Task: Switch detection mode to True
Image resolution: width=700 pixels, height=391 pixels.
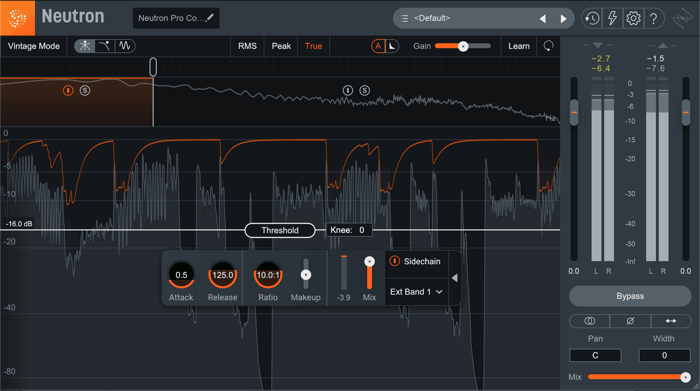Action: coord(313,46)
